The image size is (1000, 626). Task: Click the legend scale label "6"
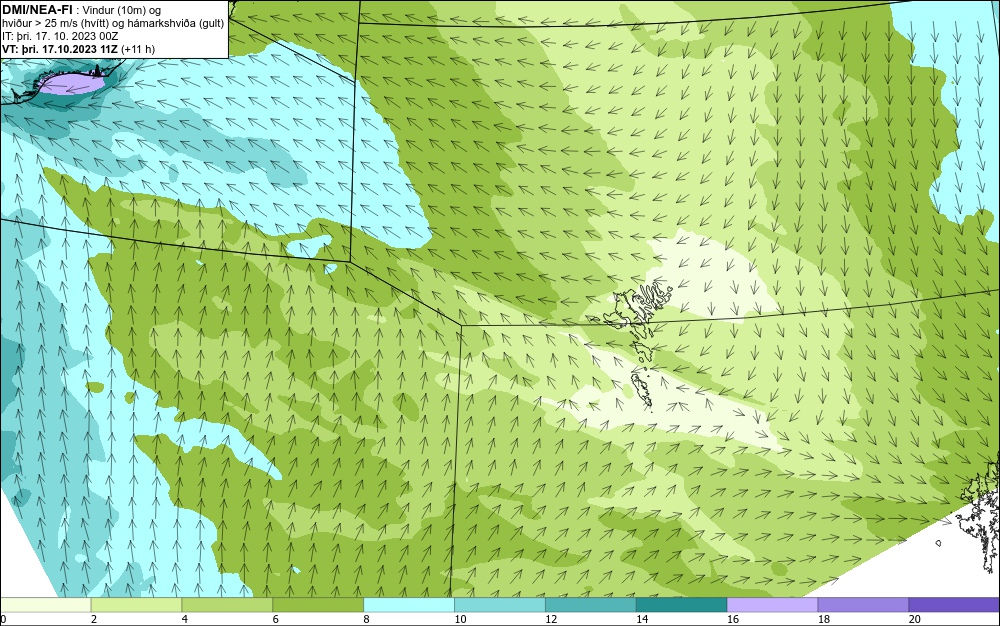pos(276,619)
